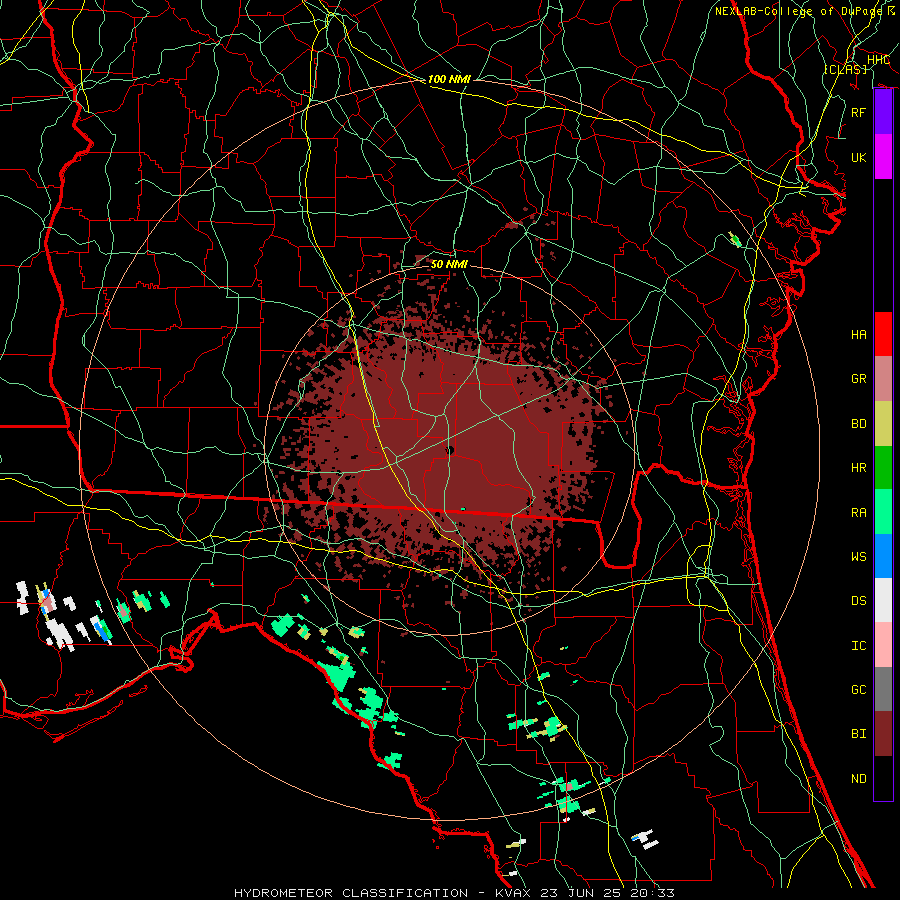The image size is (900, 900).
Task: Click the 50 NMI range ring label
Action: pyautogui.click(x=449, y=264)
